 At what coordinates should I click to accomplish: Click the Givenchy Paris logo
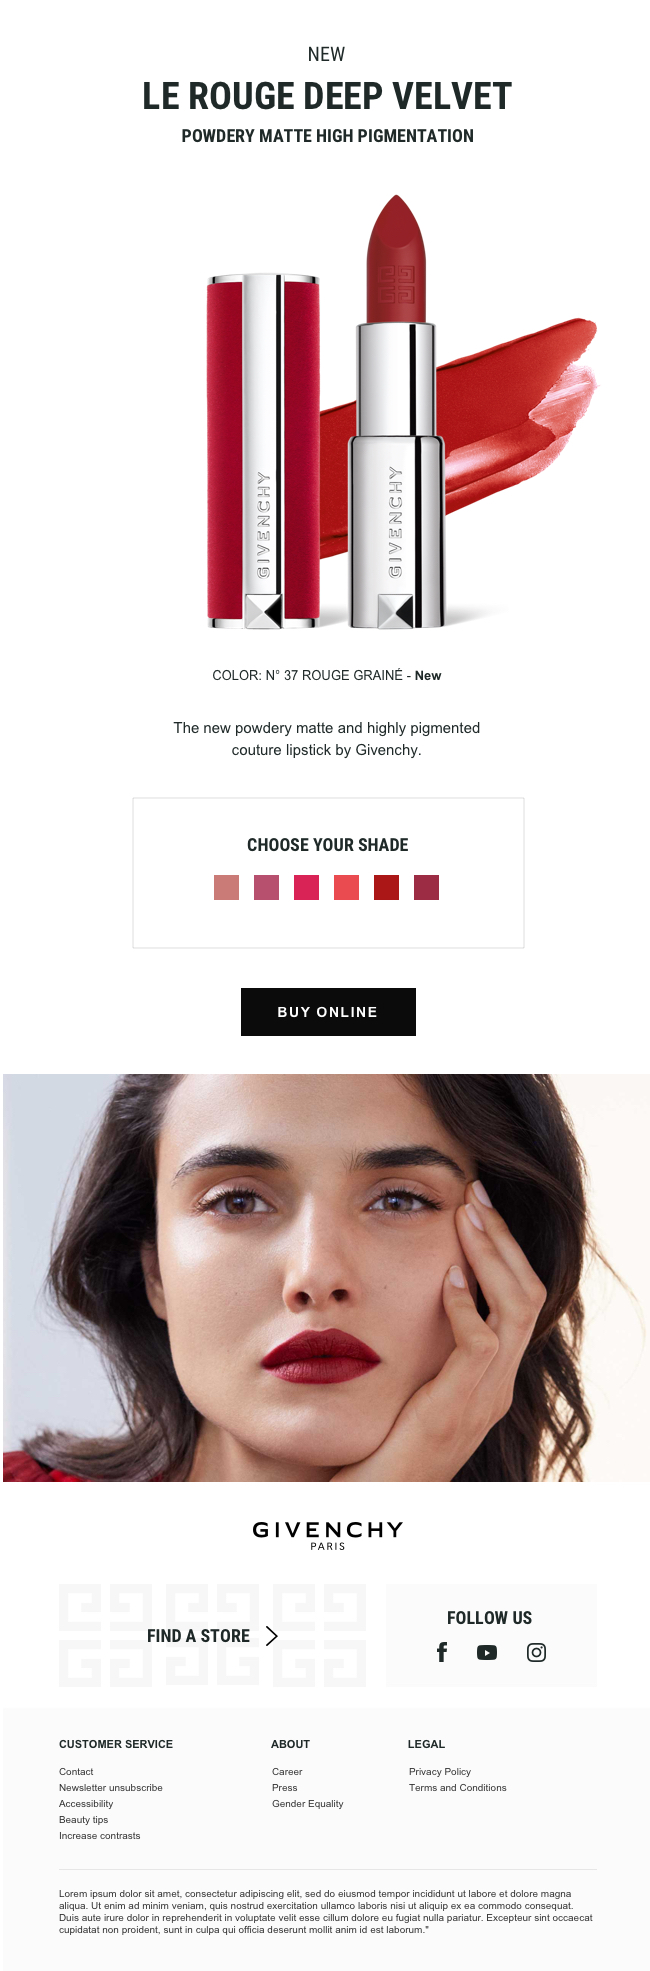(328, 1534)
